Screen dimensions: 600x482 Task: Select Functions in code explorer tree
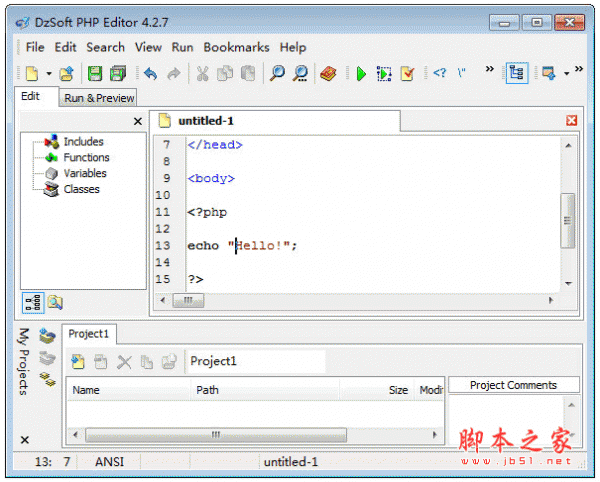point(86,157)
